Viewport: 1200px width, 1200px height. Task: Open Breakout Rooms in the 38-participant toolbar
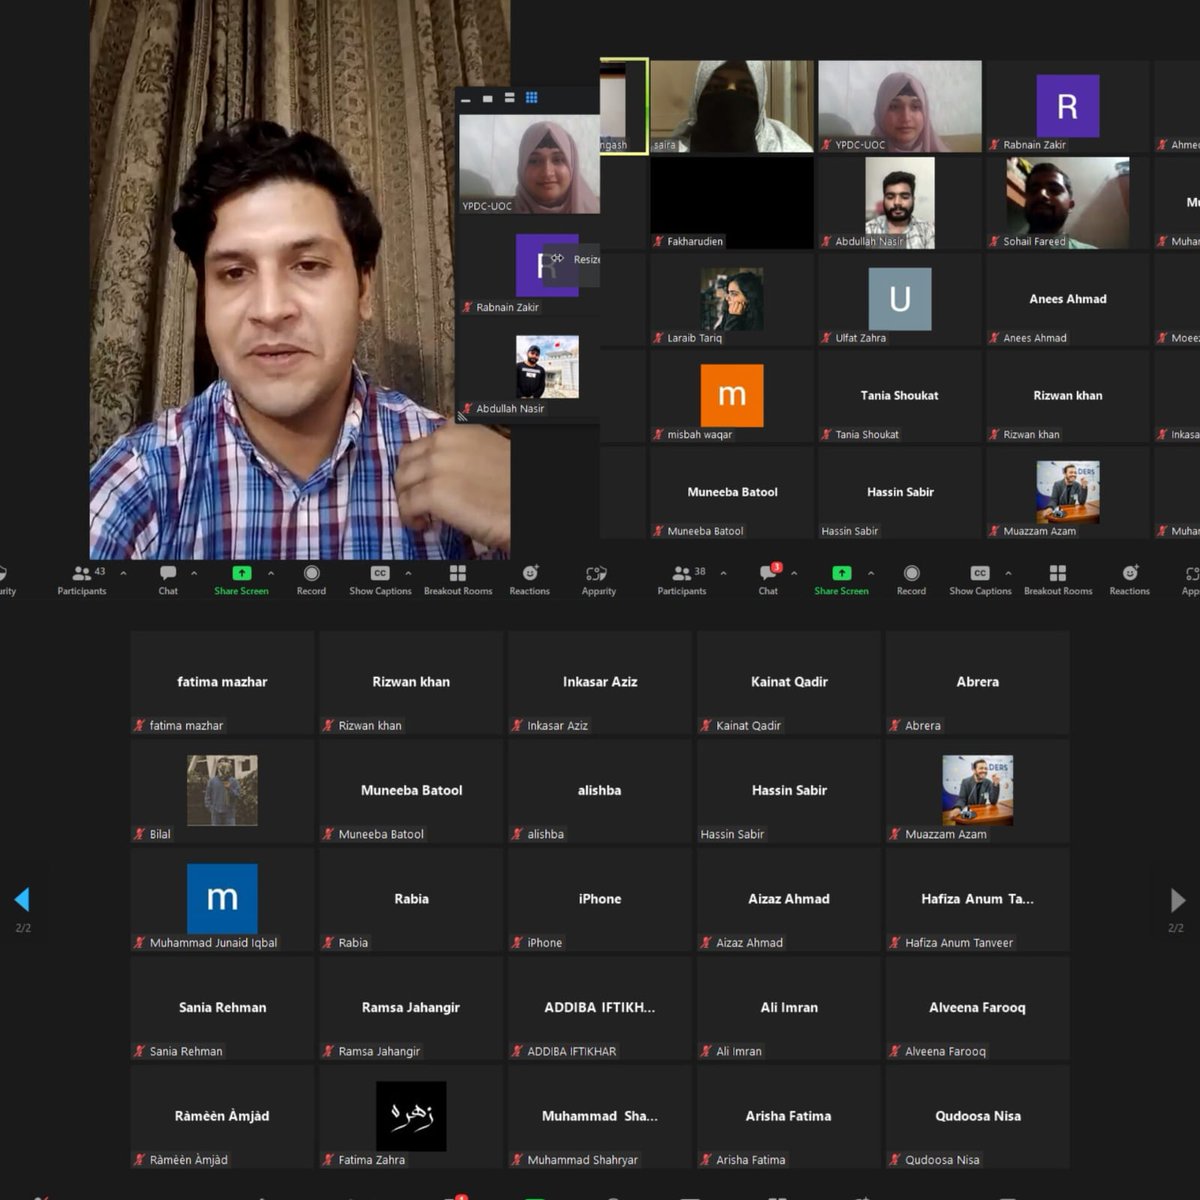click(x=1058, y=580)
